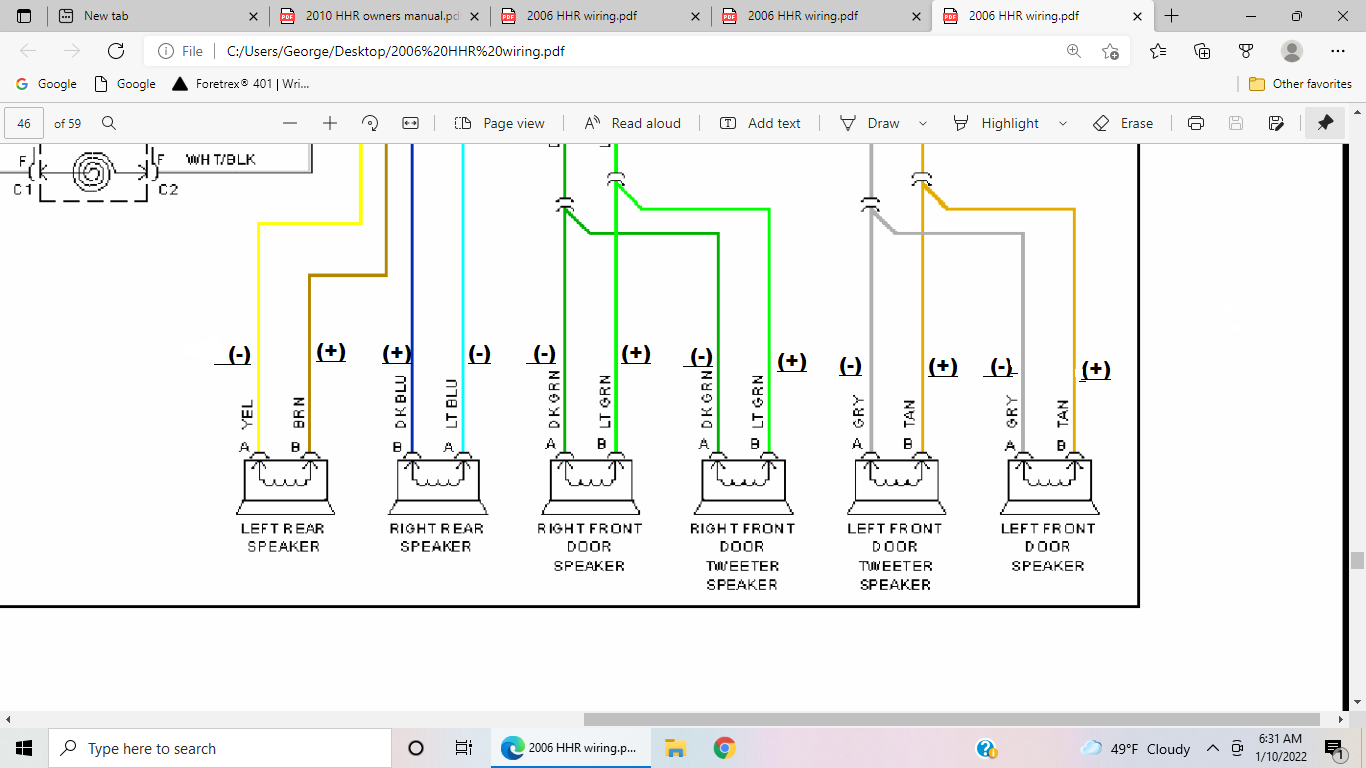Refresh the page with reload icon

click(116, 51)
